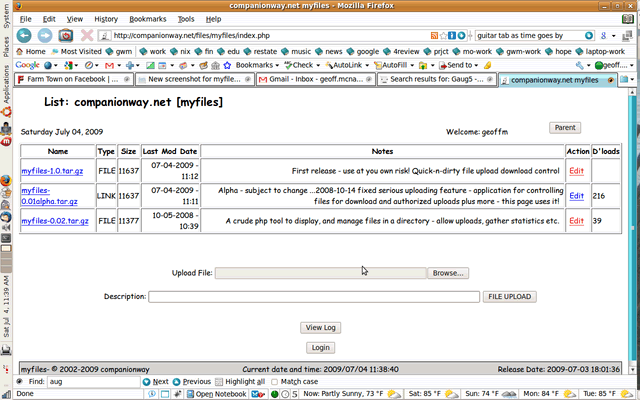This screenshot has width=640, height=400.
Task: Click the View Log button
Action: tap(320, 328)
